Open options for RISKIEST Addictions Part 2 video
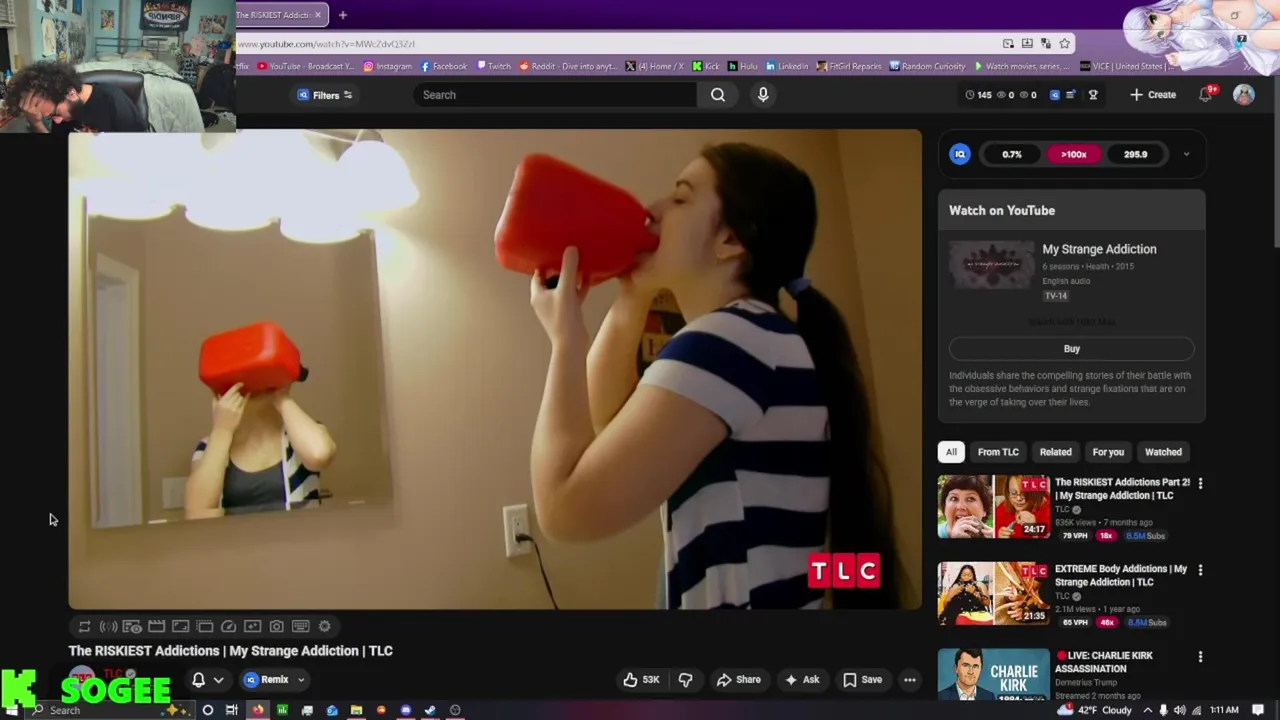Viewport: 1280px width, 720px height. [1200, 483]
